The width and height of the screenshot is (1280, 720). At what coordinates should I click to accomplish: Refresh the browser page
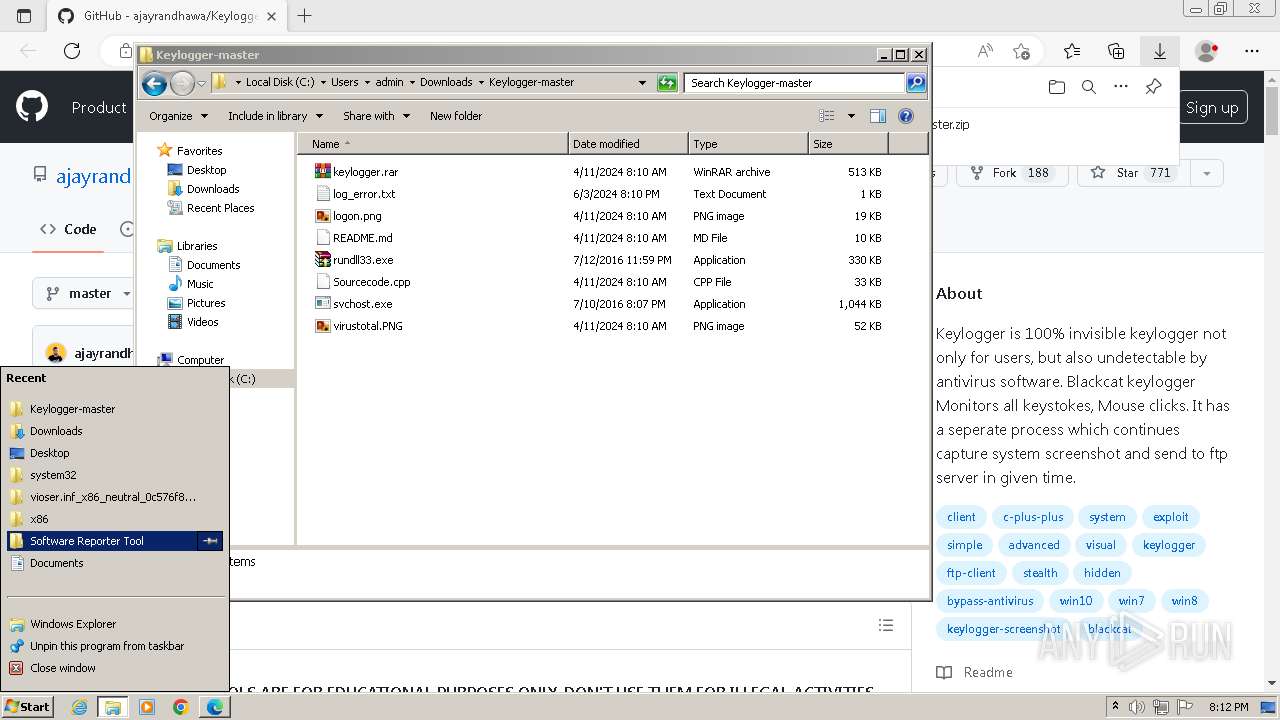pyautogui.click(x=72, y=51)
